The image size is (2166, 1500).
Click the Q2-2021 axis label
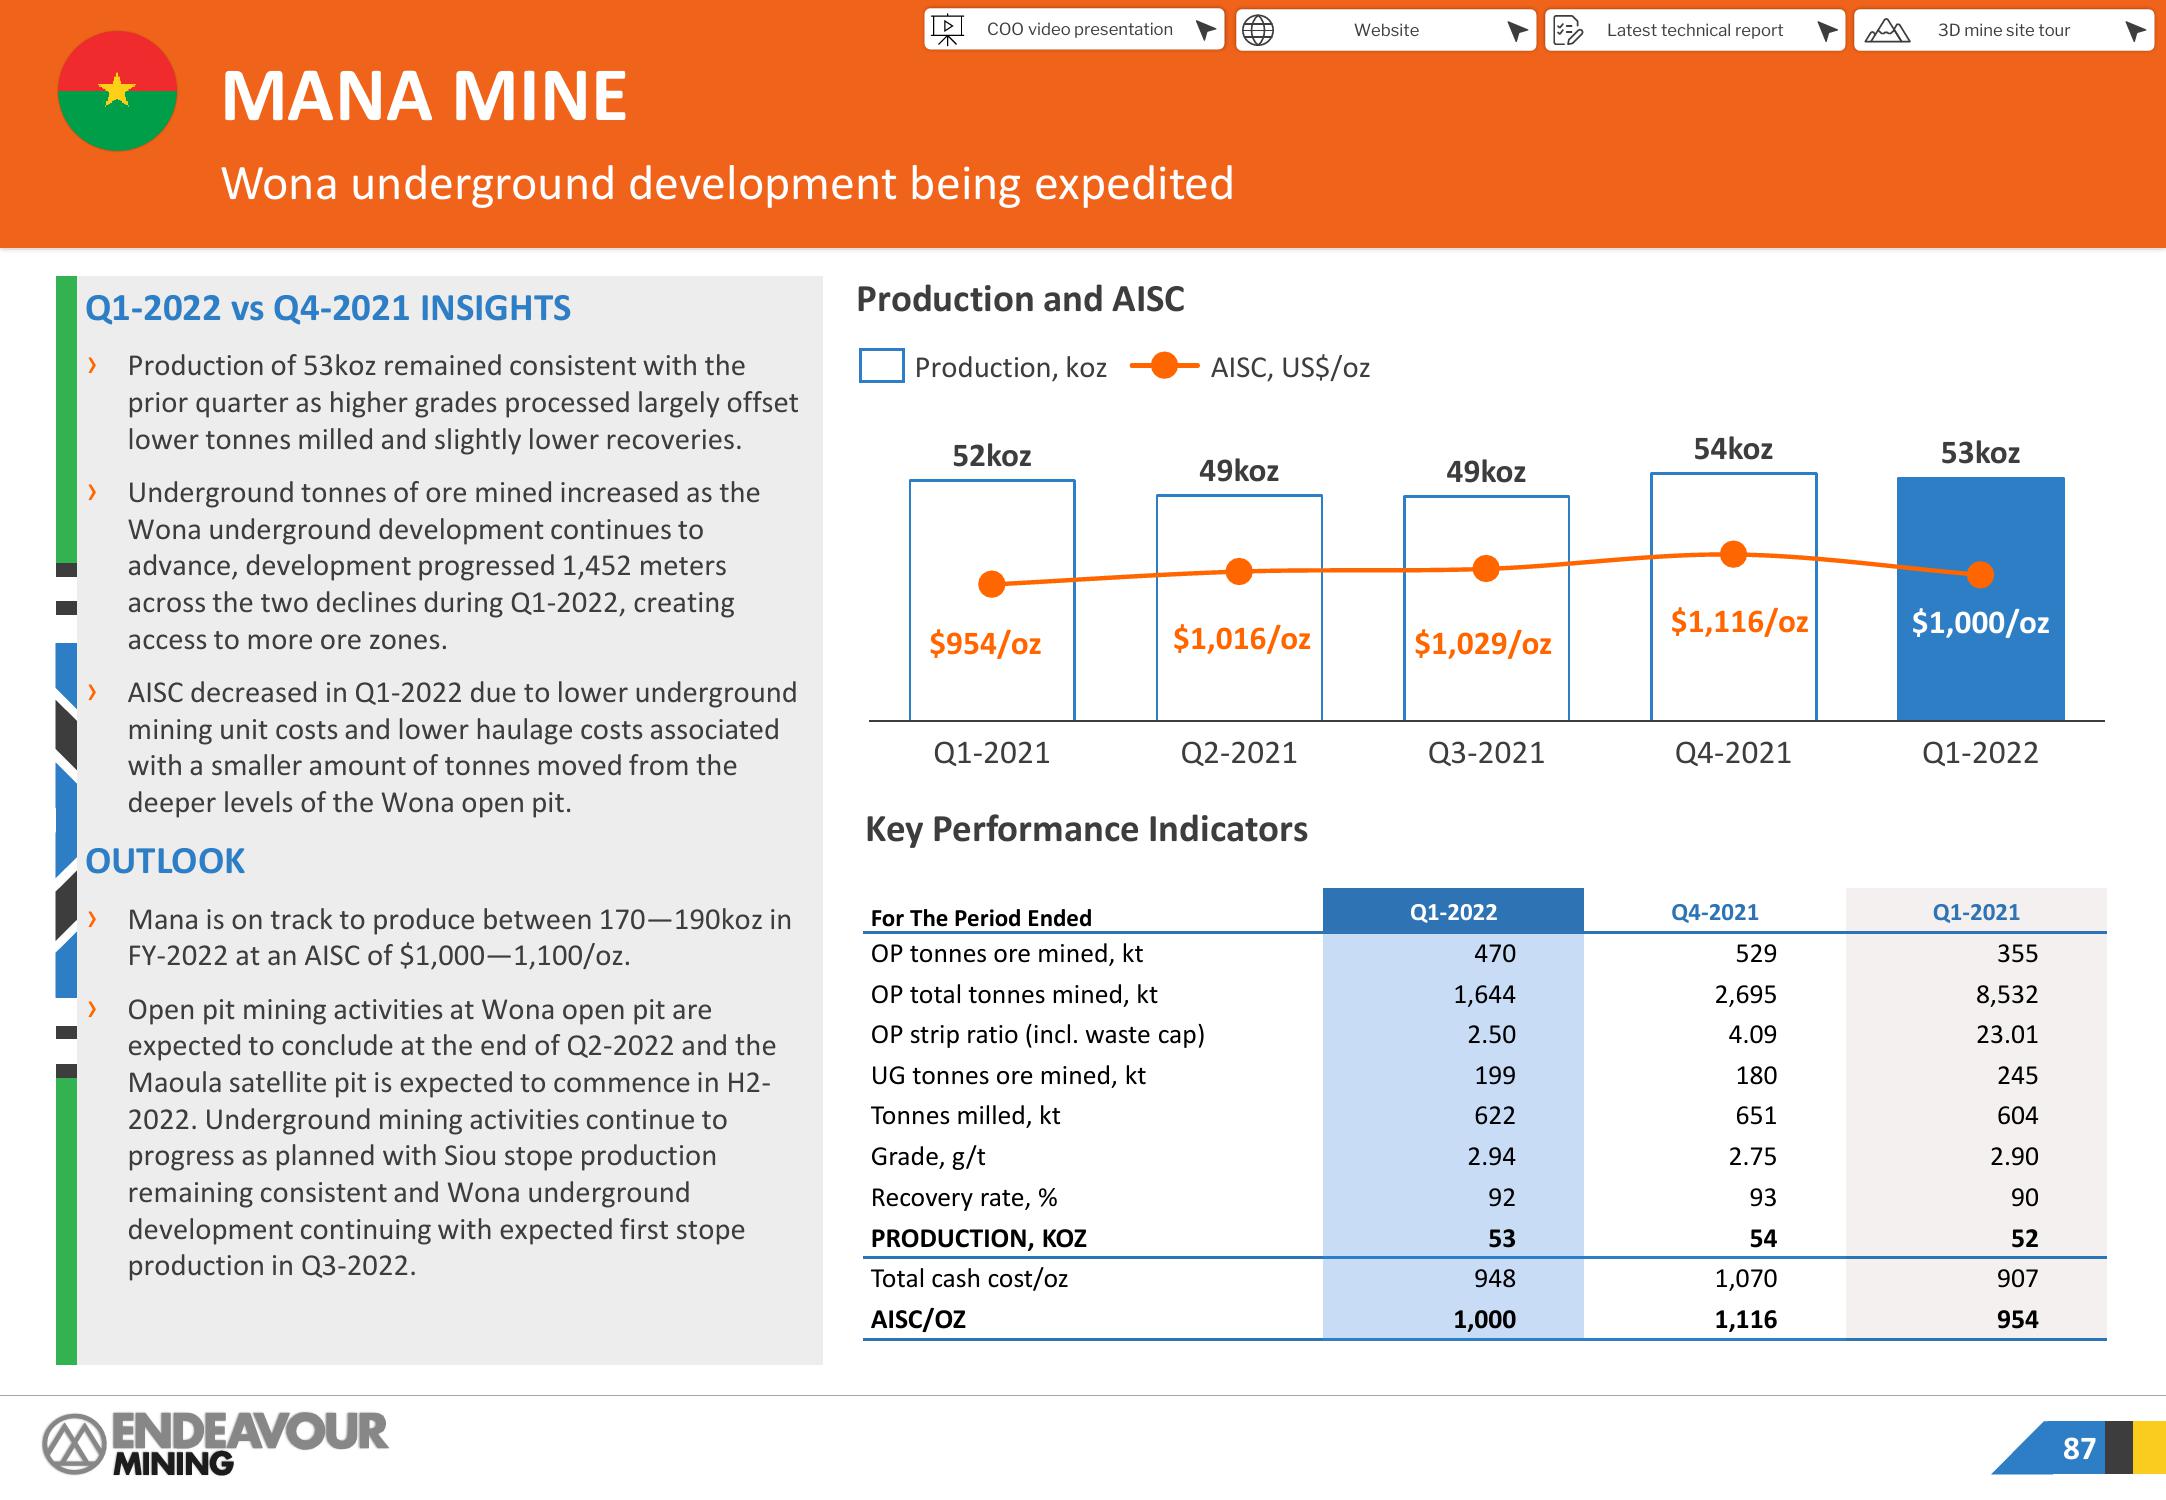1239,753
